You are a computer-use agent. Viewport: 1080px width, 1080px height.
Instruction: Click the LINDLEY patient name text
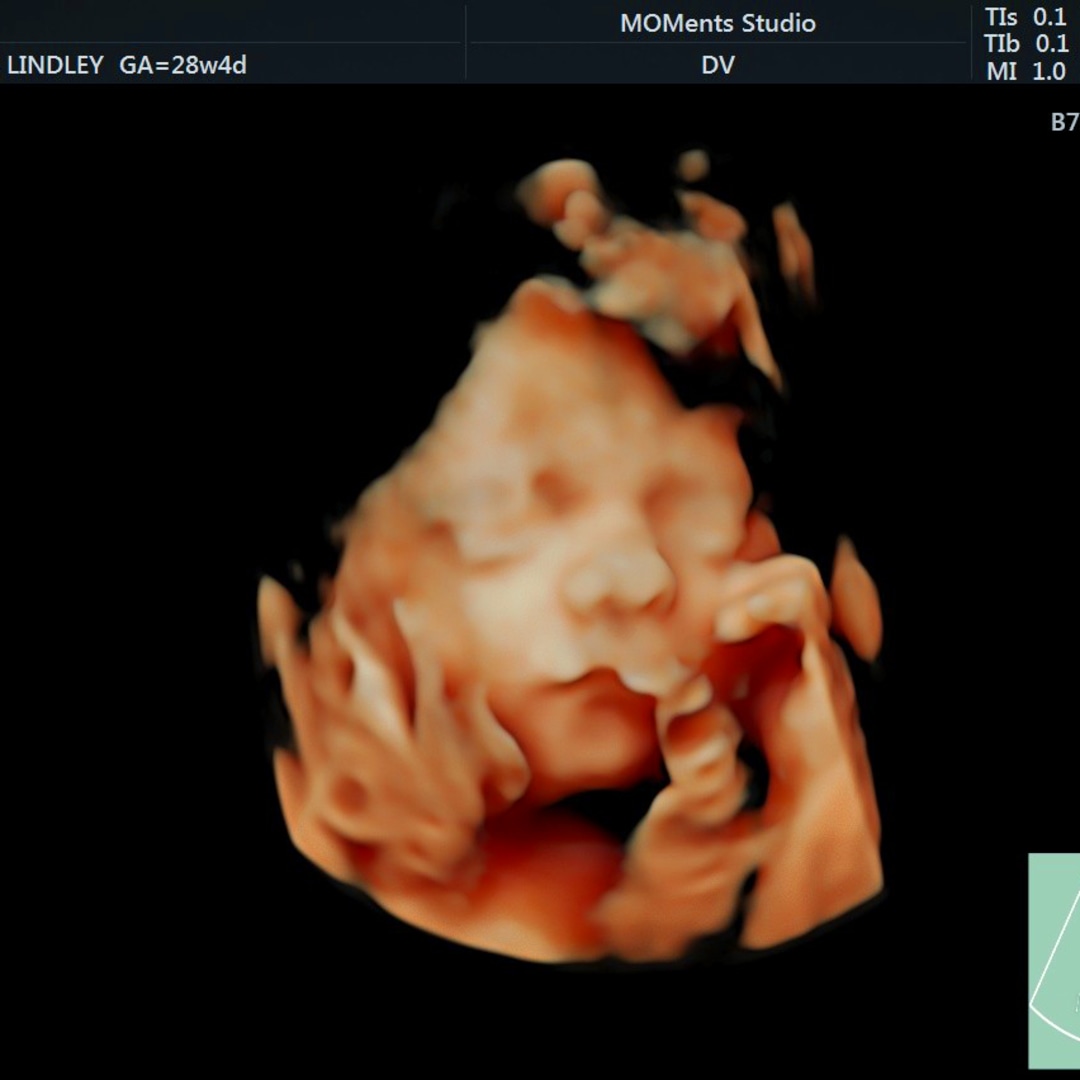click(55, 65)
